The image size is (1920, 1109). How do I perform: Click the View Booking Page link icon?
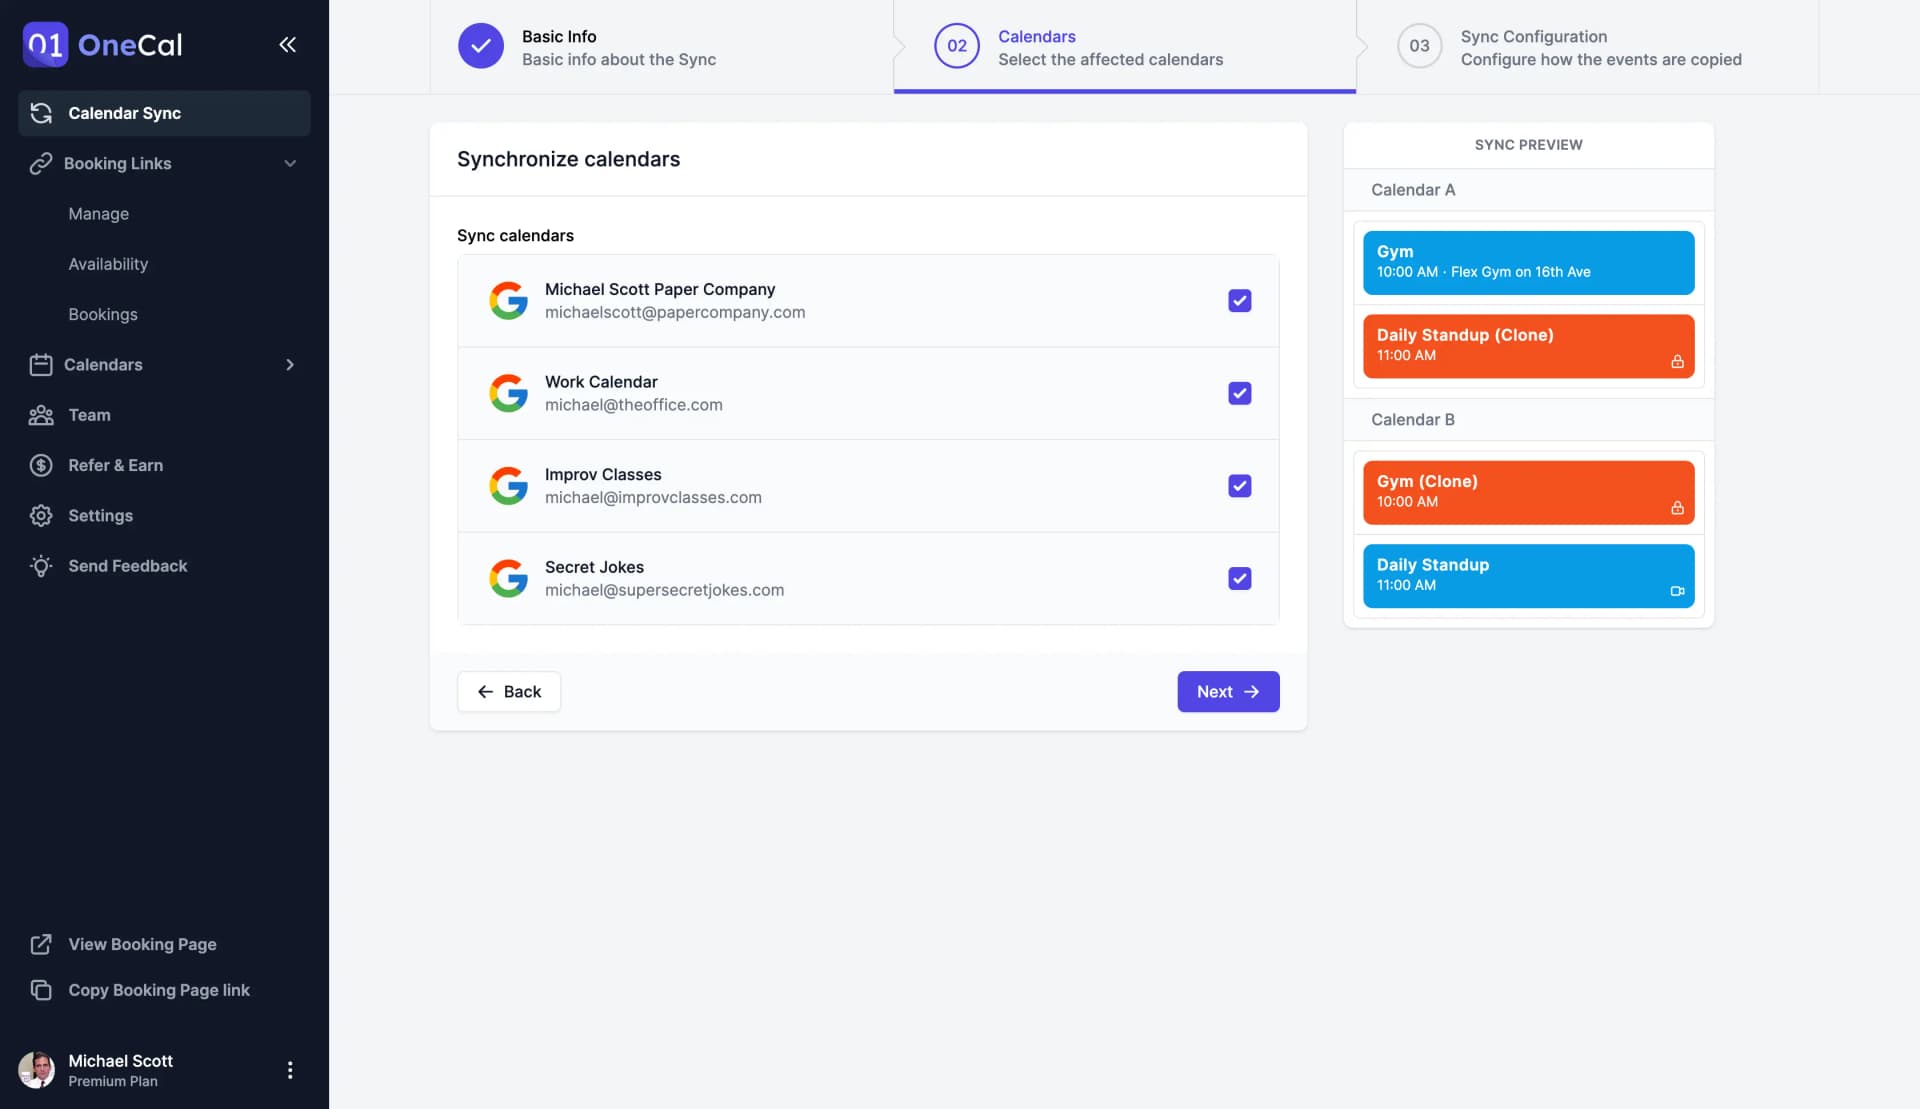(40, 943)
